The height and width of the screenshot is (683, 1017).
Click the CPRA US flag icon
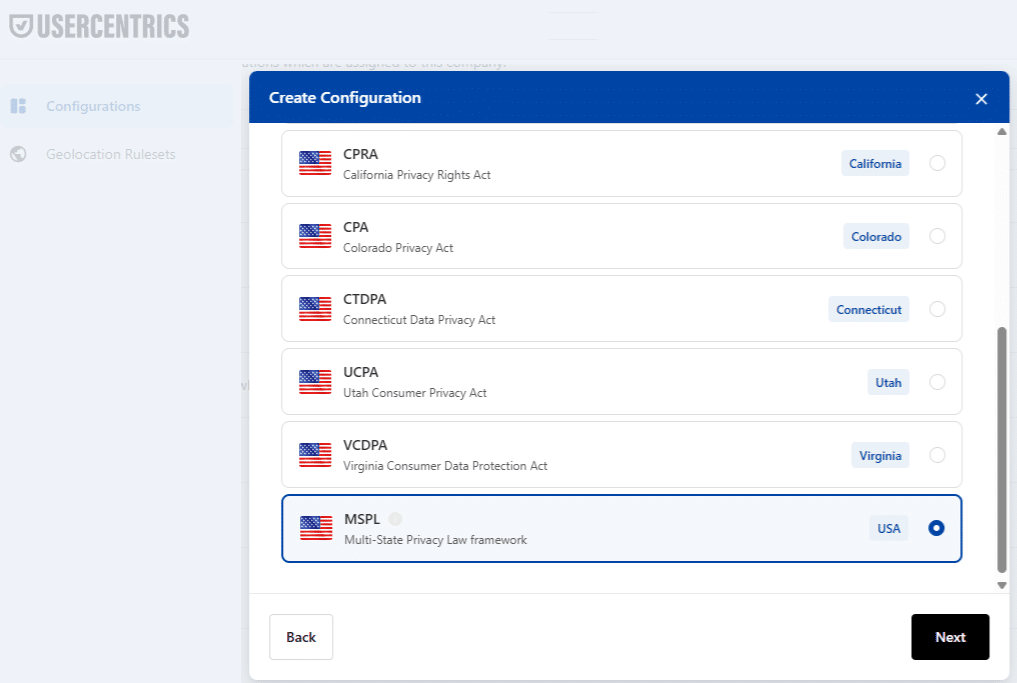click(315, 163)
